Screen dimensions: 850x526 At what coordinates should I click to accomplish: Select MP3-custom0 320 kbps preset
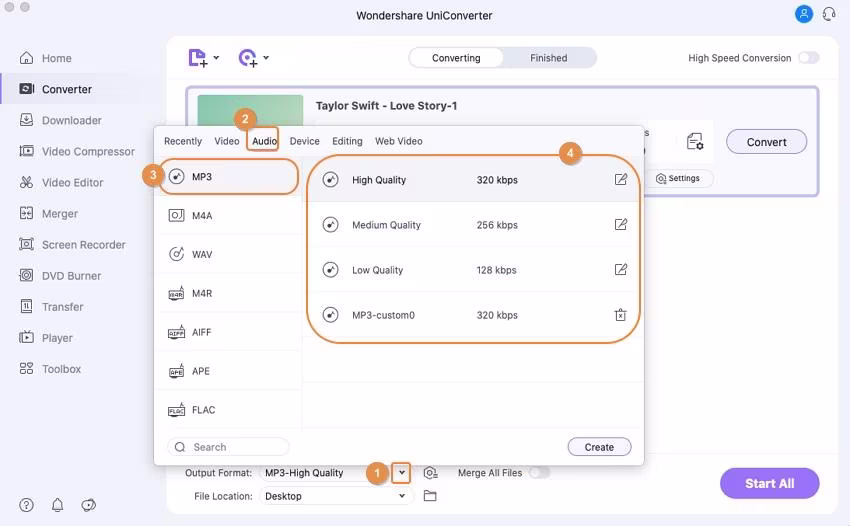pyautogui.click(x=473, y=315)
